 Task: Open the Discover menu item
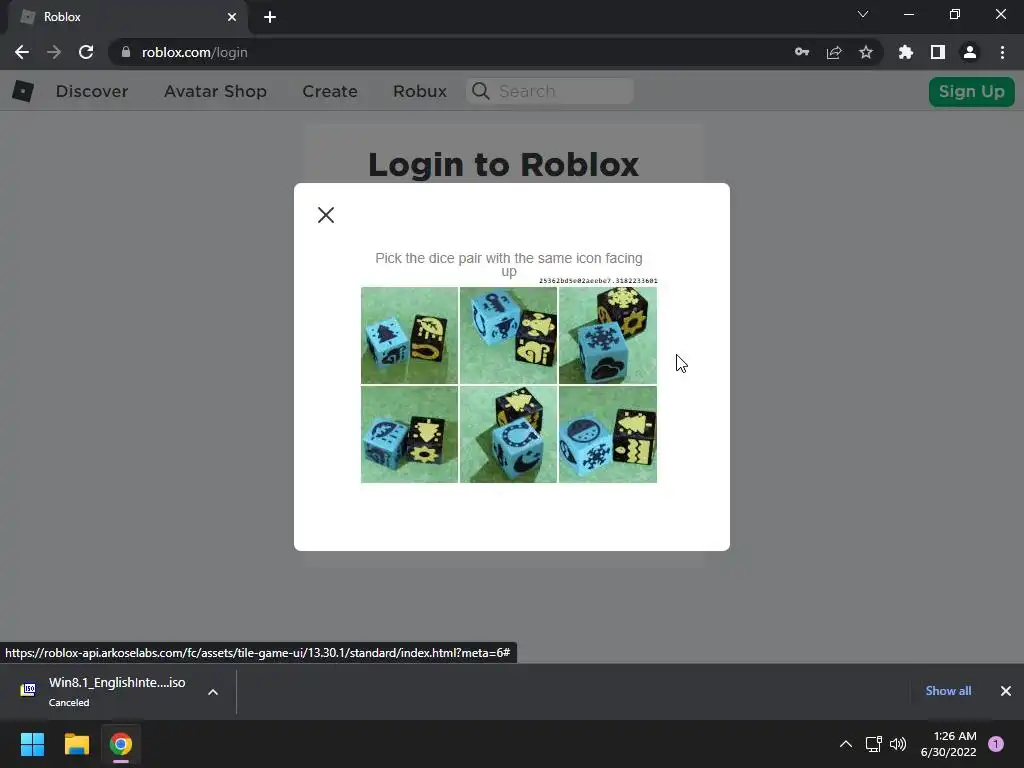[x=92, y=91]
